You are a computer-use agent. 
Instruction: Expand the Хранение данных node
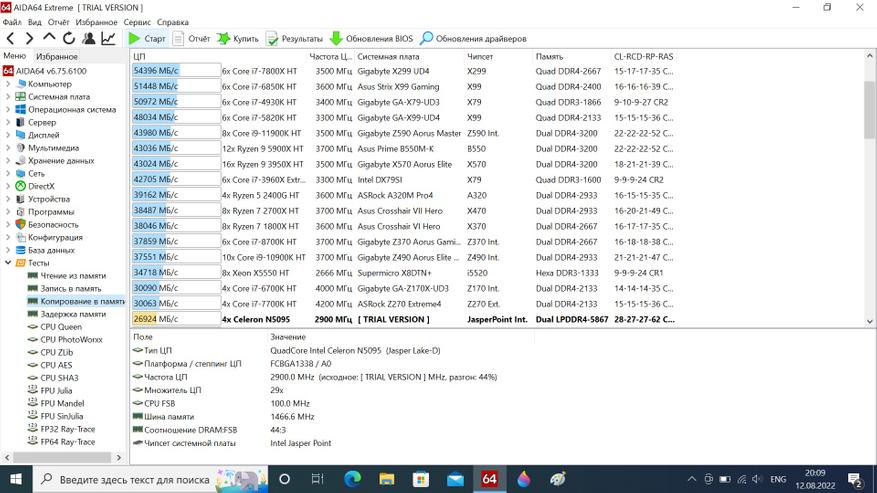click(8, 161)
